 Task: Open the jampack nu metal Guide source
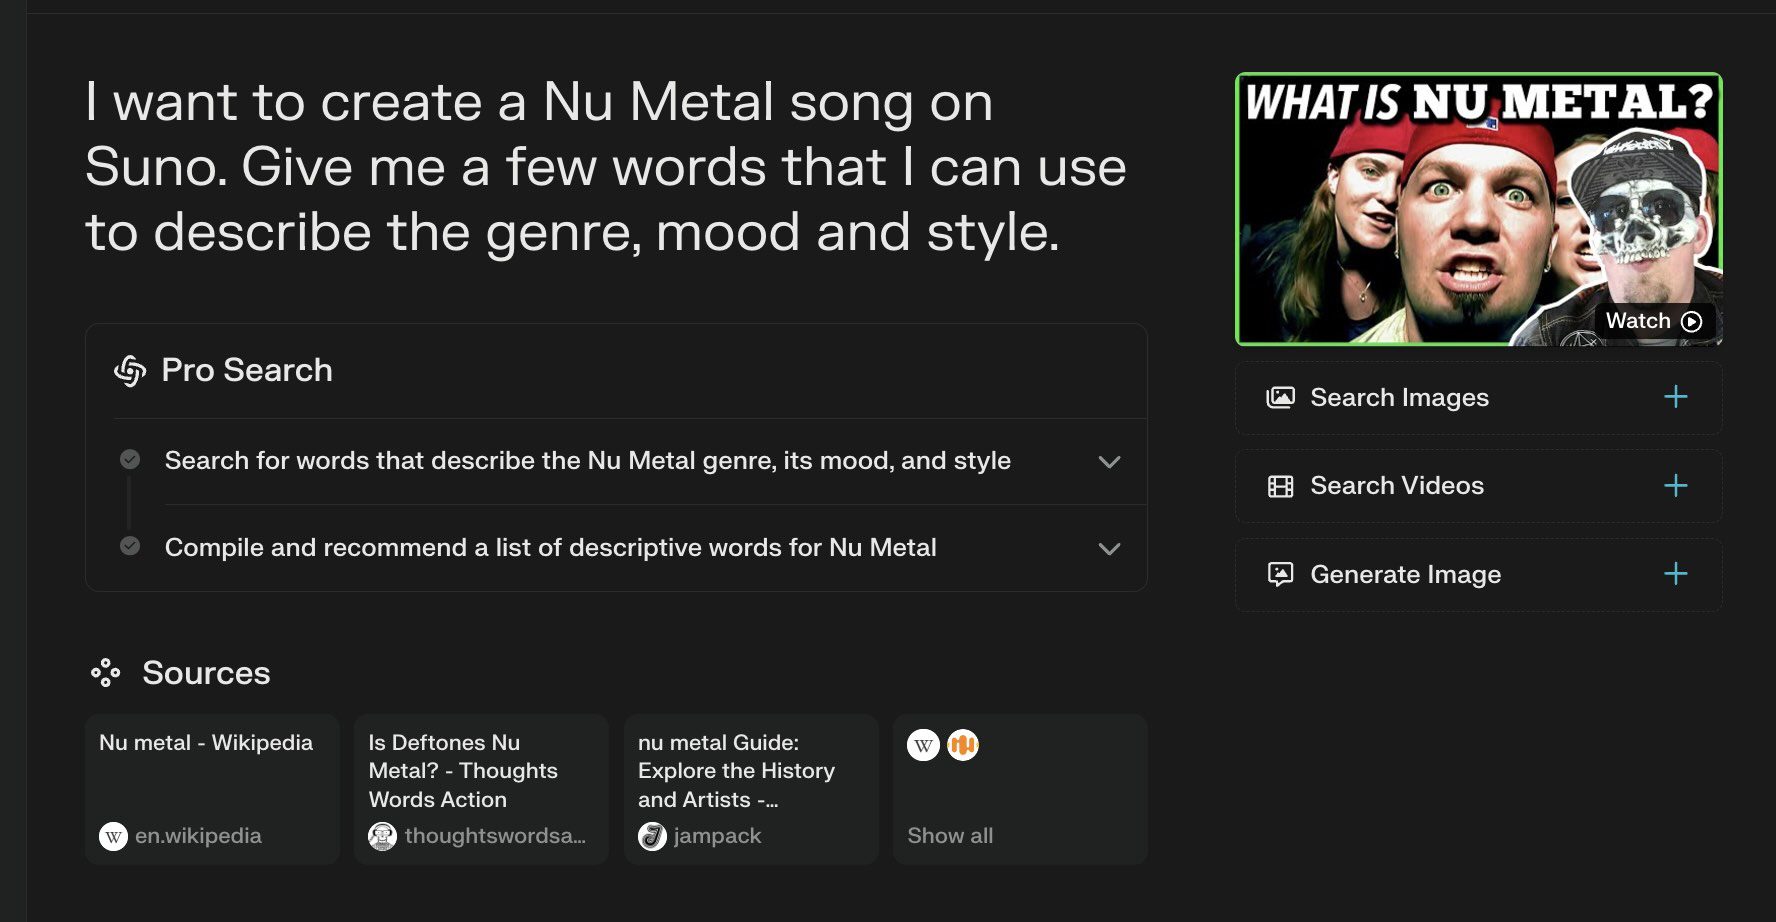click(751, 788)
